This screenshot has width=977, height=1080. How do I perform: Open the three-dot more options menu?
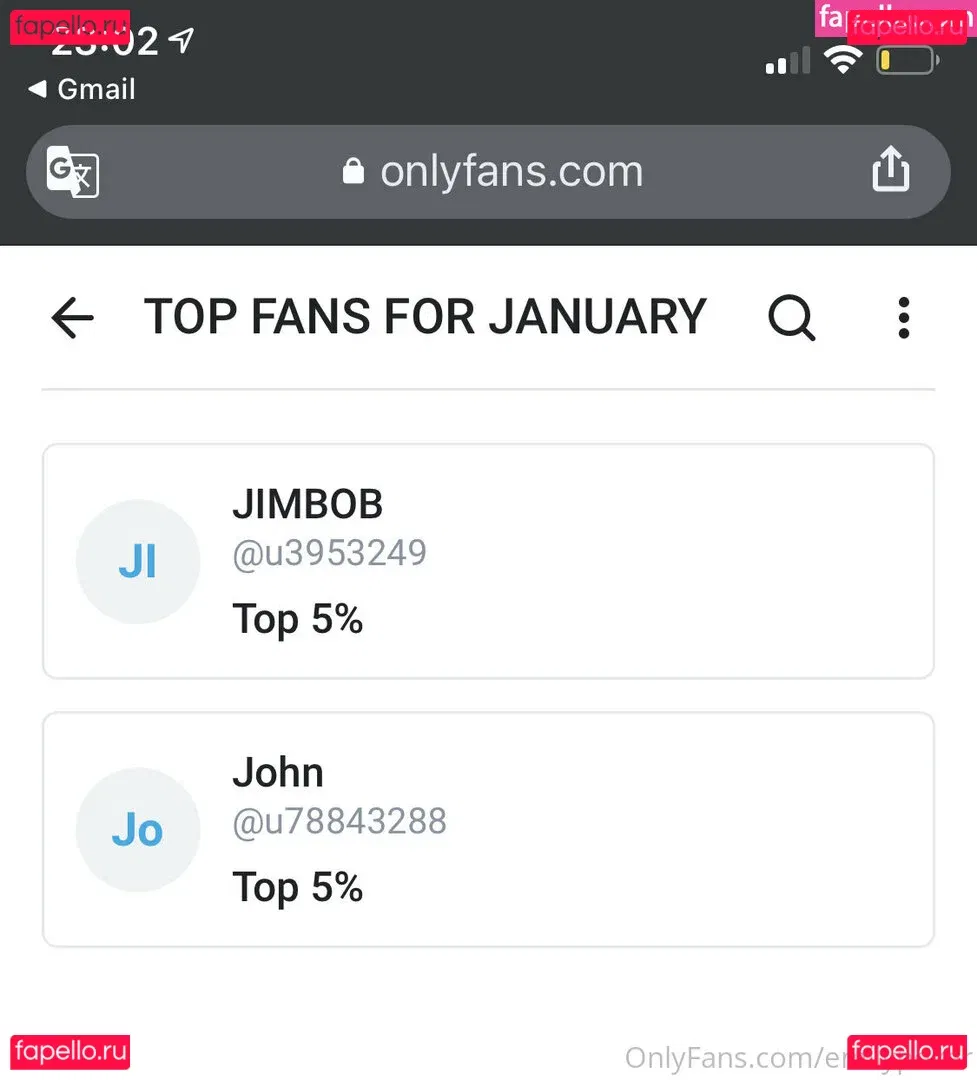coord(904,318)
